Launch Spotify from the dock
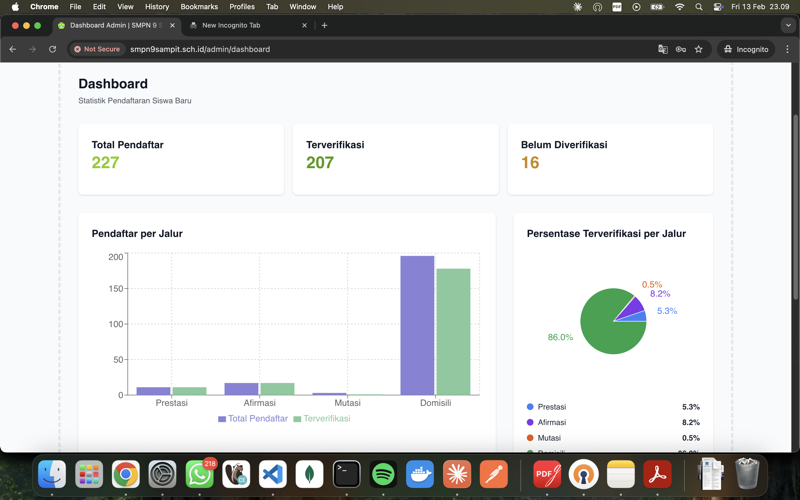The height and width of the screenshot is (500, 800). 383,474
